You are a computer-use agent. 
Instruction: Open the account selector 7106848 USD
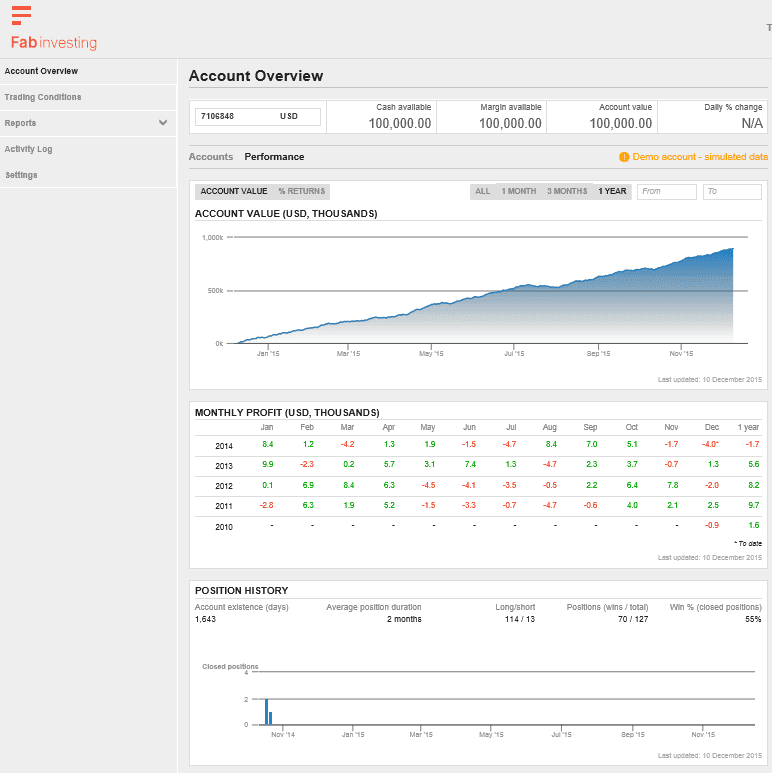258,117
